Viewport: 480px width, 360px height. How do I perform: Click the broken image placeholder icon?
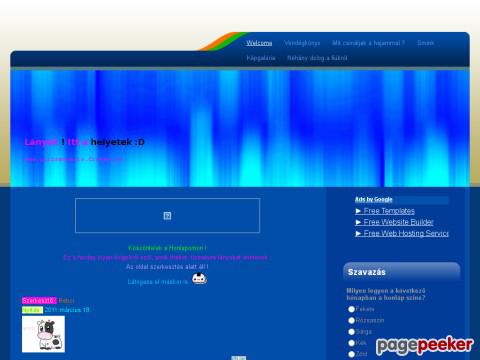pos(167,216)
